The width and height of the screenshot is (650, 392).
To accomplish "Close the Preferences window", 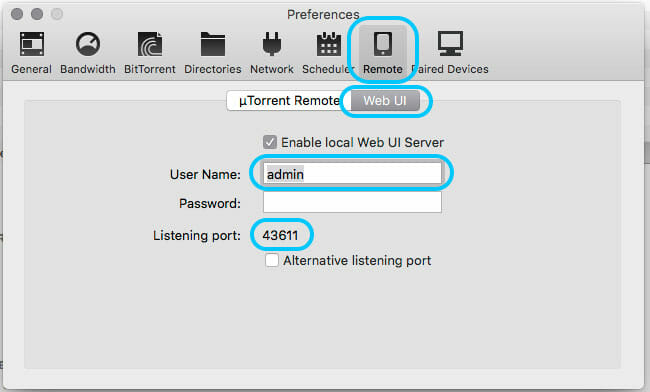I will pos(17,14).
